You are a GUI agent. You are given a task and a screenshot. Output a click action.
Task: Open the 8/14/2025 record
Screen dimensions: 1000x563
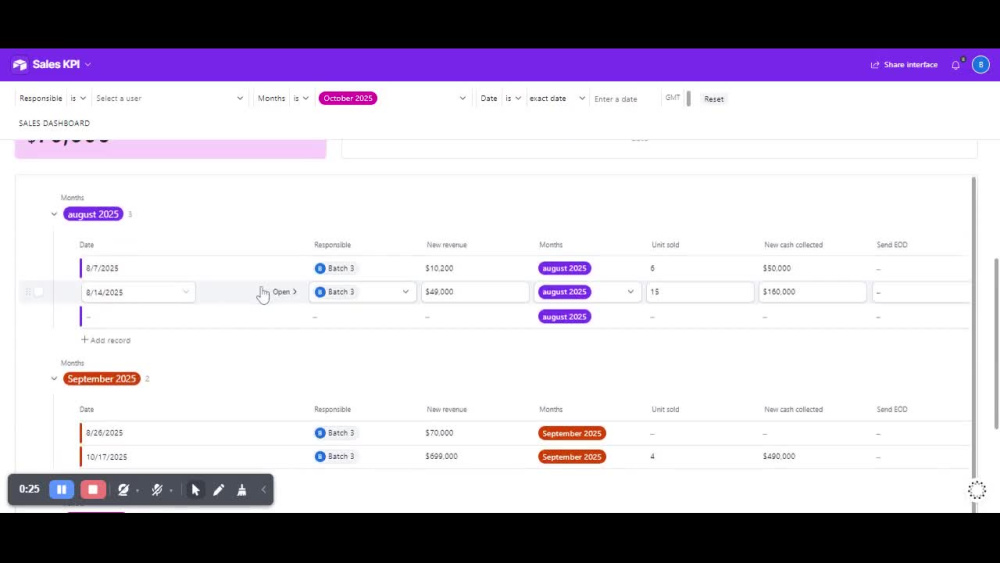tap(284, 292)
